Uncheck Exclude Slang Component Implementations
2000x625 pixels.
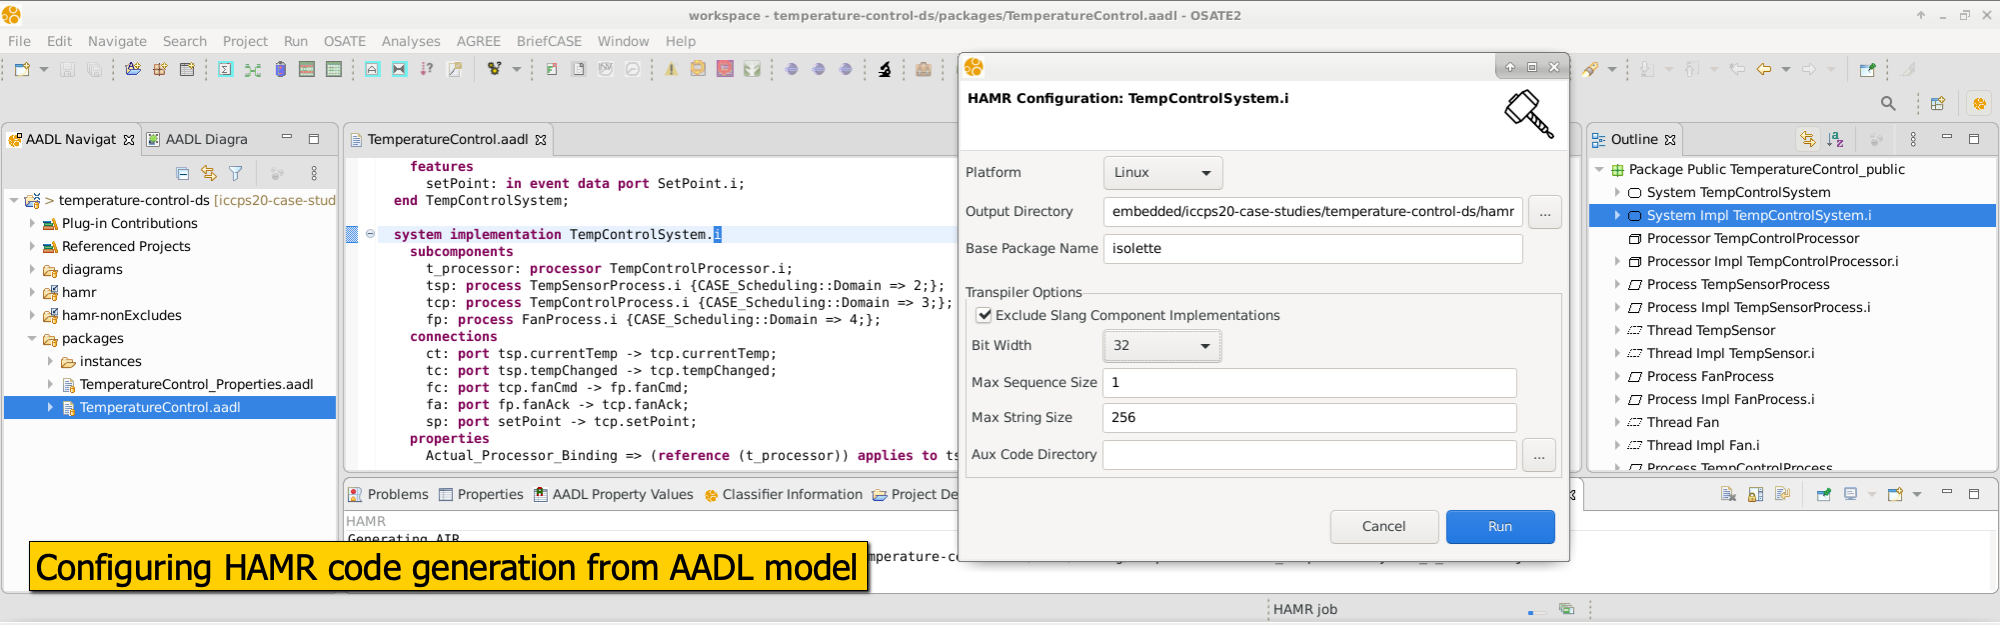(984, 315)
